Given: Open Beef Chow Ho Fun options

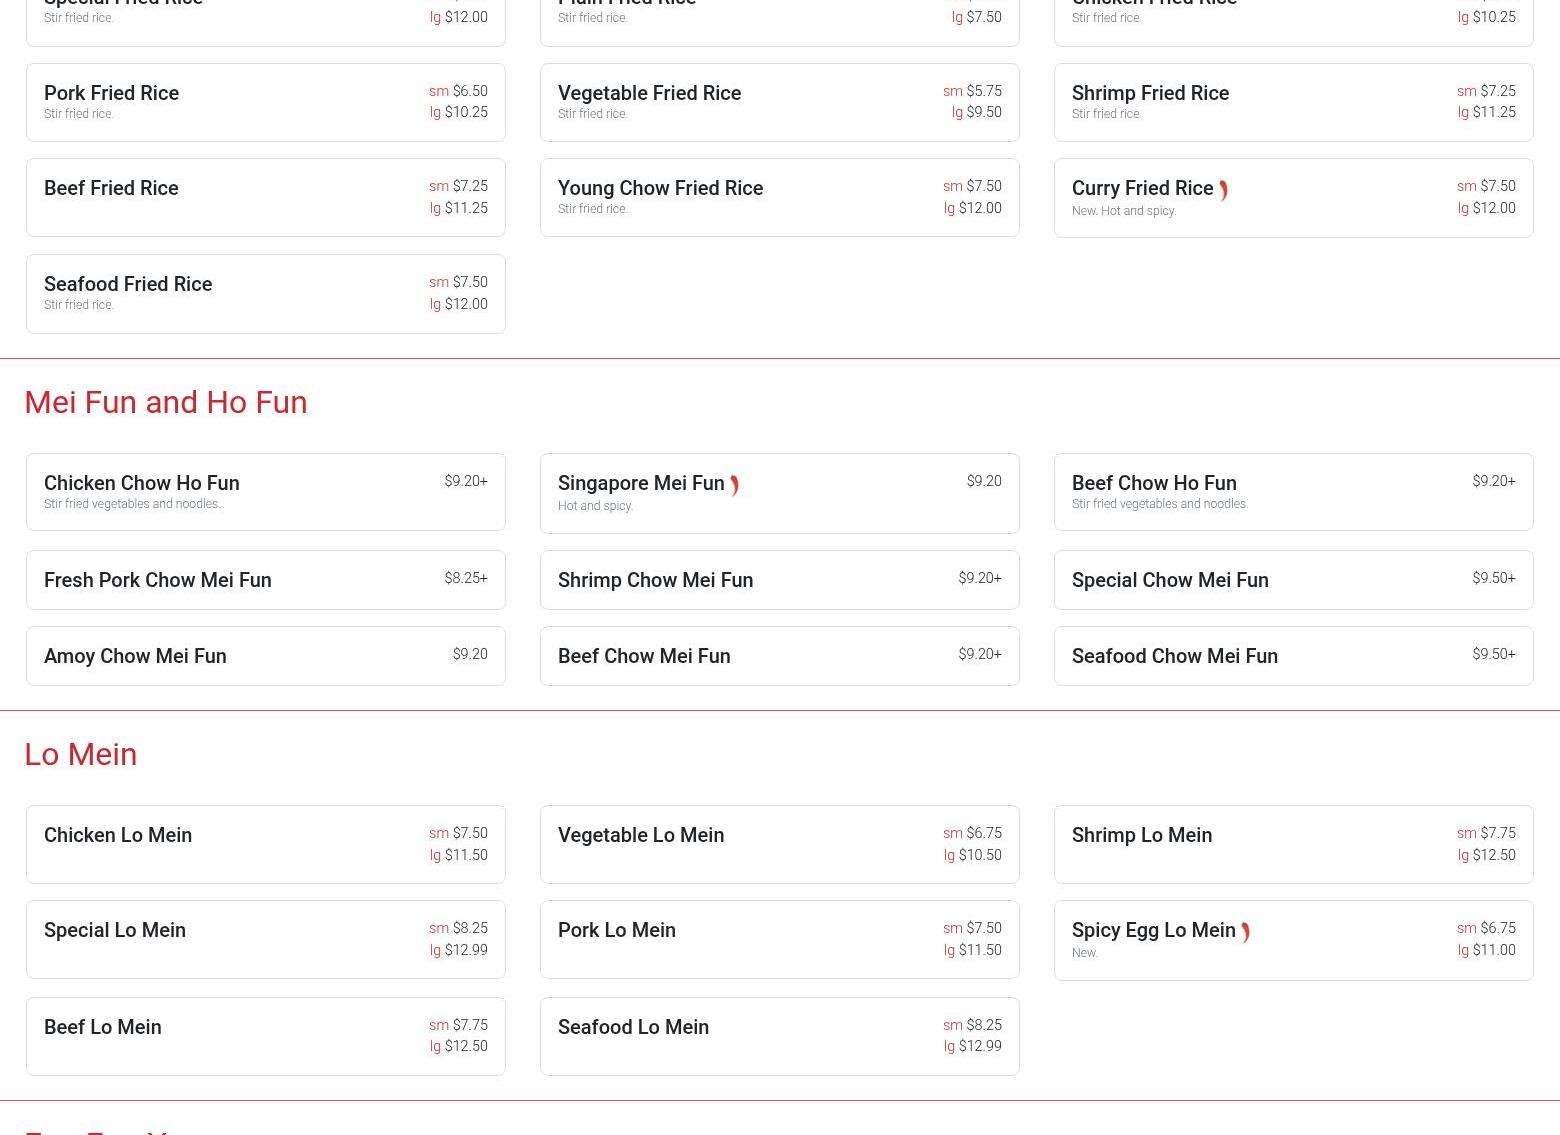Looking at the screenshot, I should (x=1154, y=483).
